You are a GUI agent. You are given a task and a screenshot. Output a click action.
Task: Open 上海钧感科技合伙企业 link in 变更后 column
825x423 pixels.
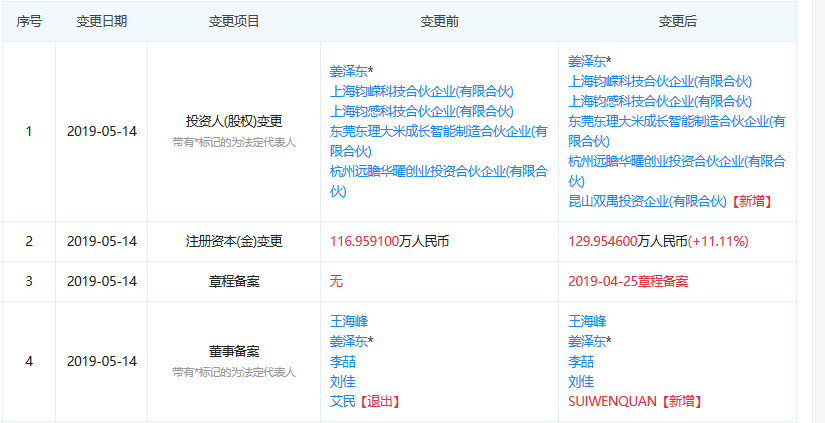coord(660,102)
